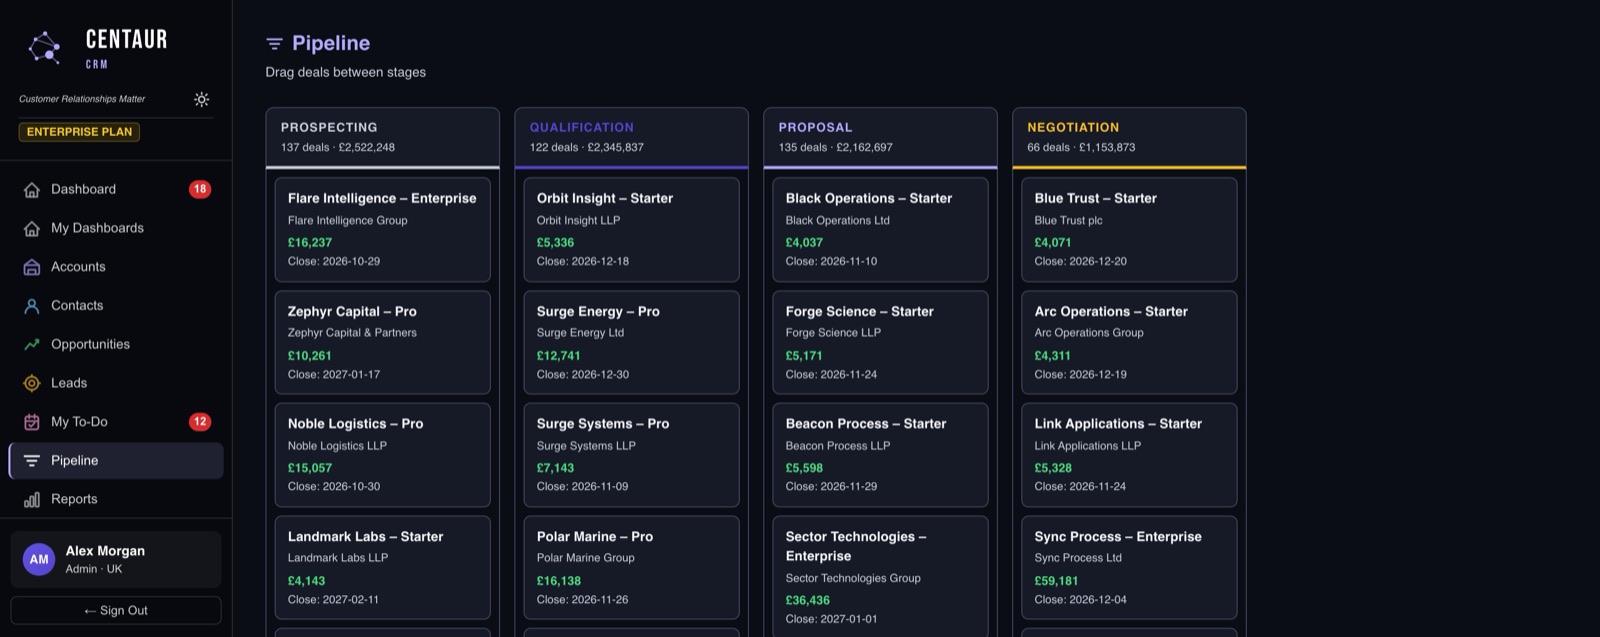
Task: Click the Dashboard home icon
Action: [32, 189]
